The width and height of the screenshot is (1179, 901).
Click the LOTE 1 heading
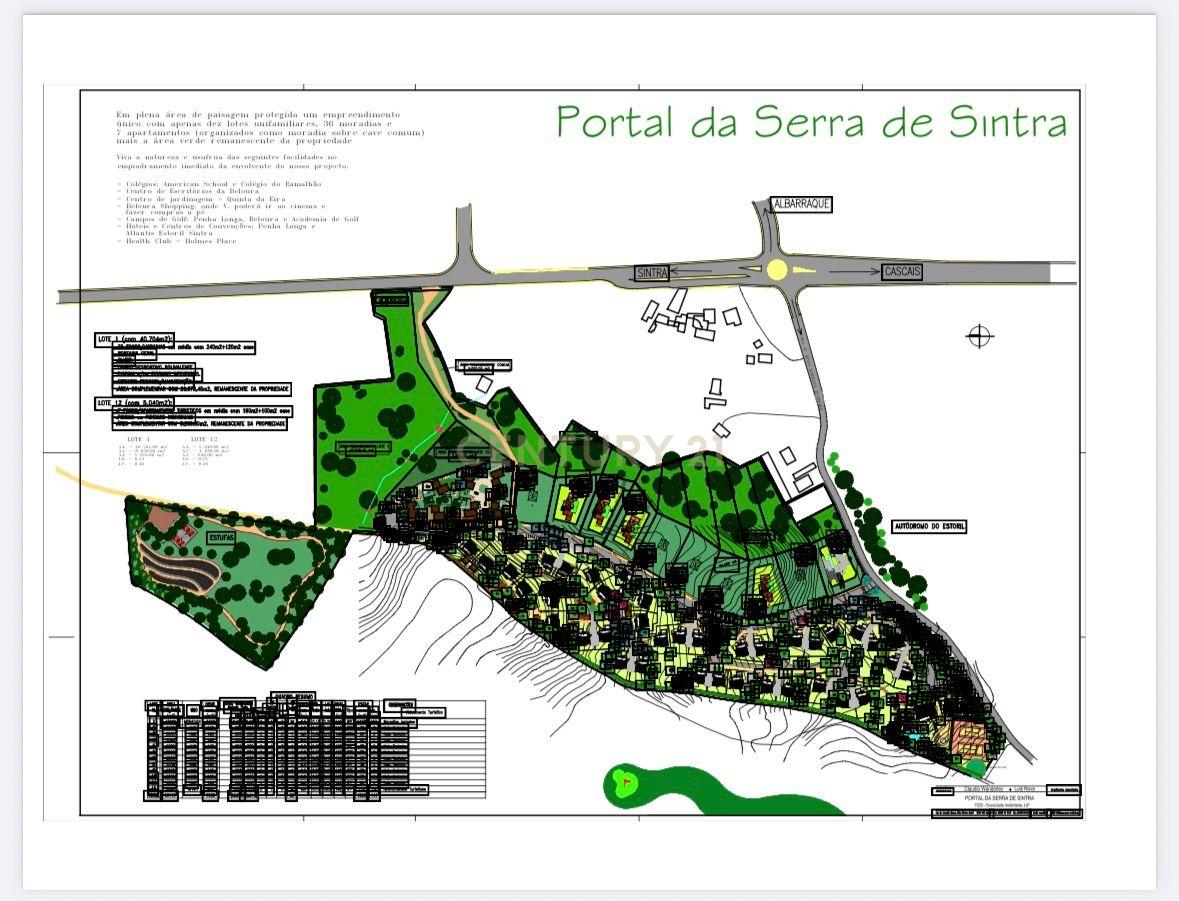[x=135, y=340]
